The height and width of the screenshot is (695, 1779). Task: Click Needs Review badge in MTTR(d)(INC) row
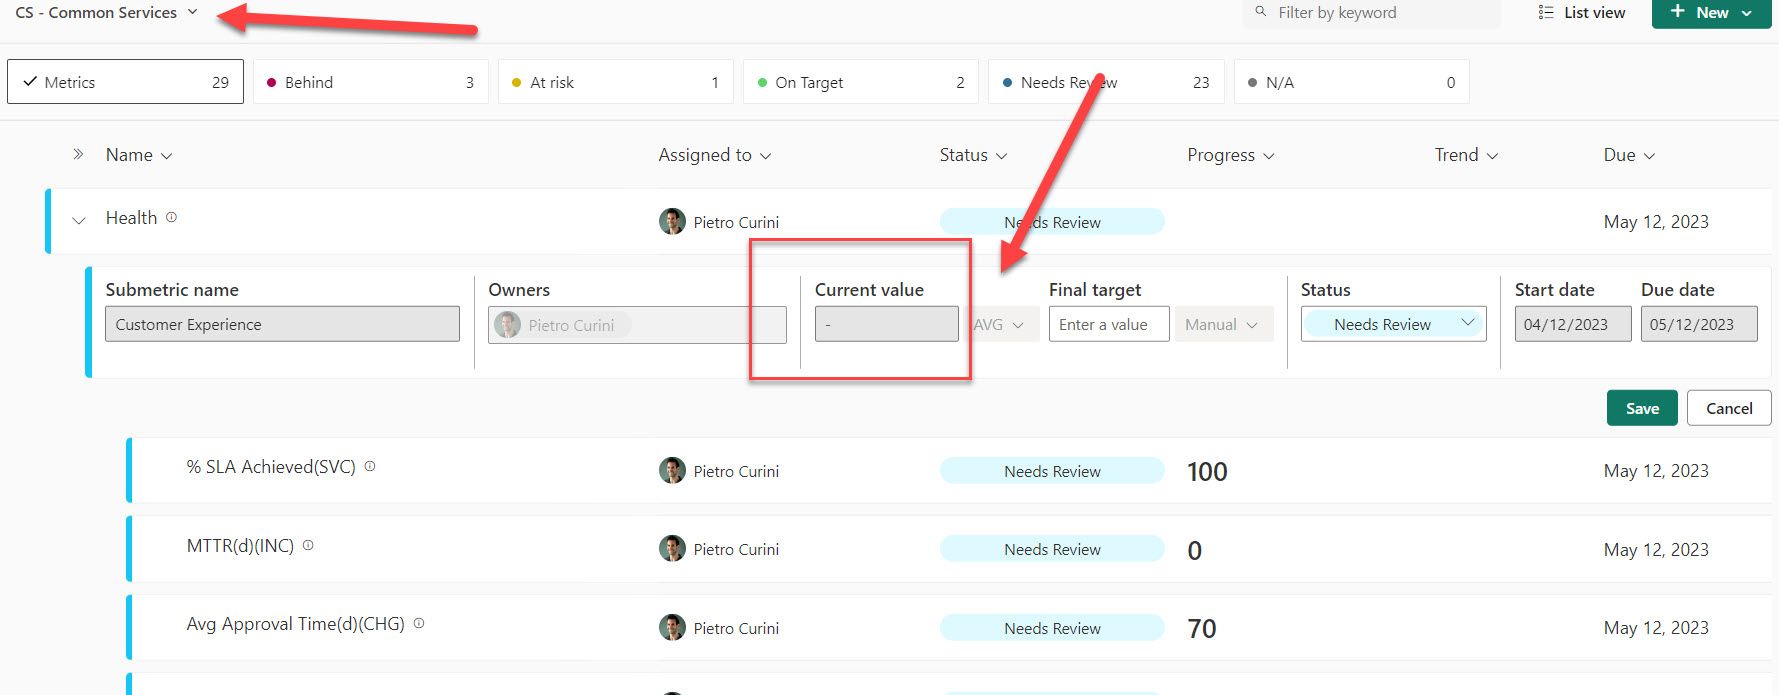click(1052, 549)
